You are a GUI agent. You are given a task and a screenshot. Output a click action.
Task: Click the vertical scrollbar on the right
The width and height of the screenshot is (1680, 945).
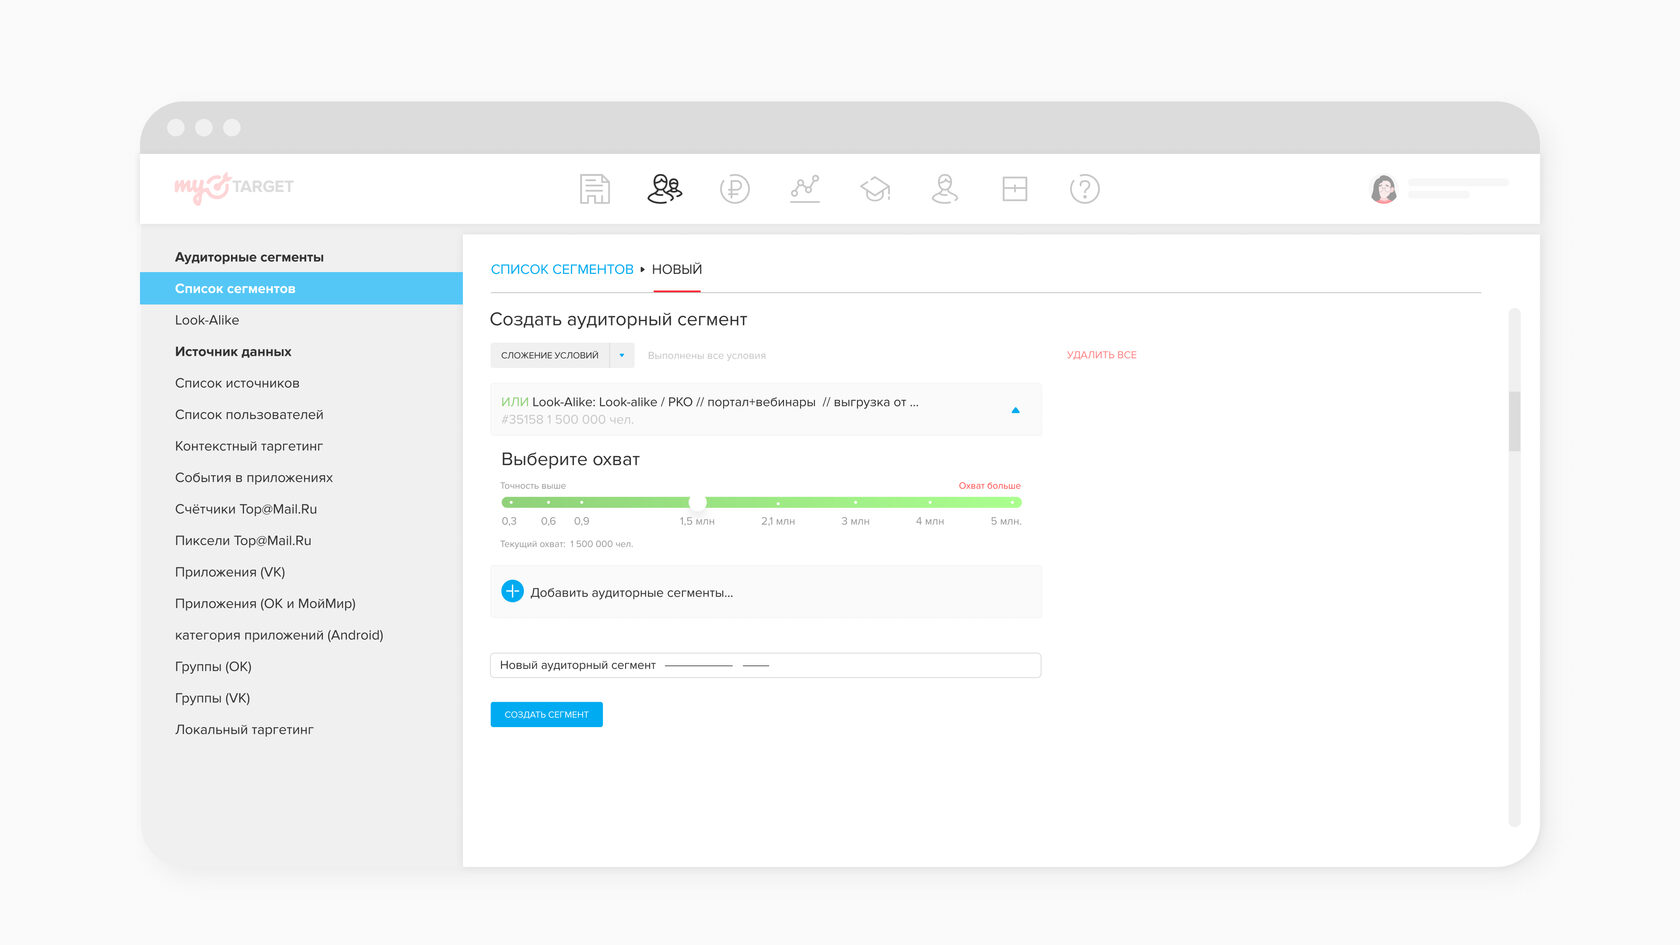coord(1514,420)
